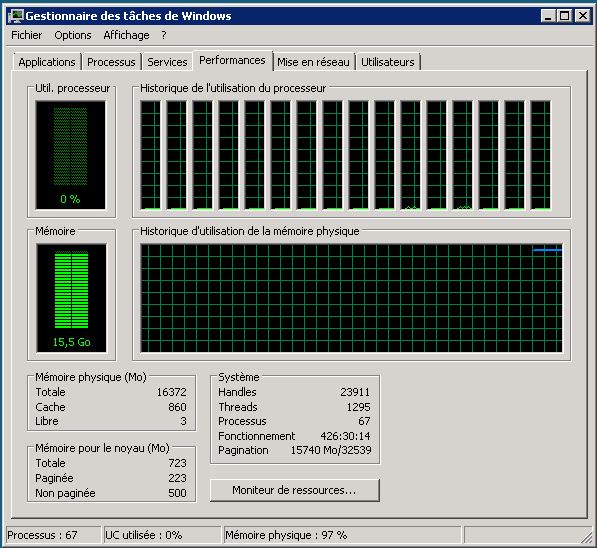This screenshot has height=548, width=597.
Task: Click the Mémoire physique (Mo) group label
Action: point(91,377)
